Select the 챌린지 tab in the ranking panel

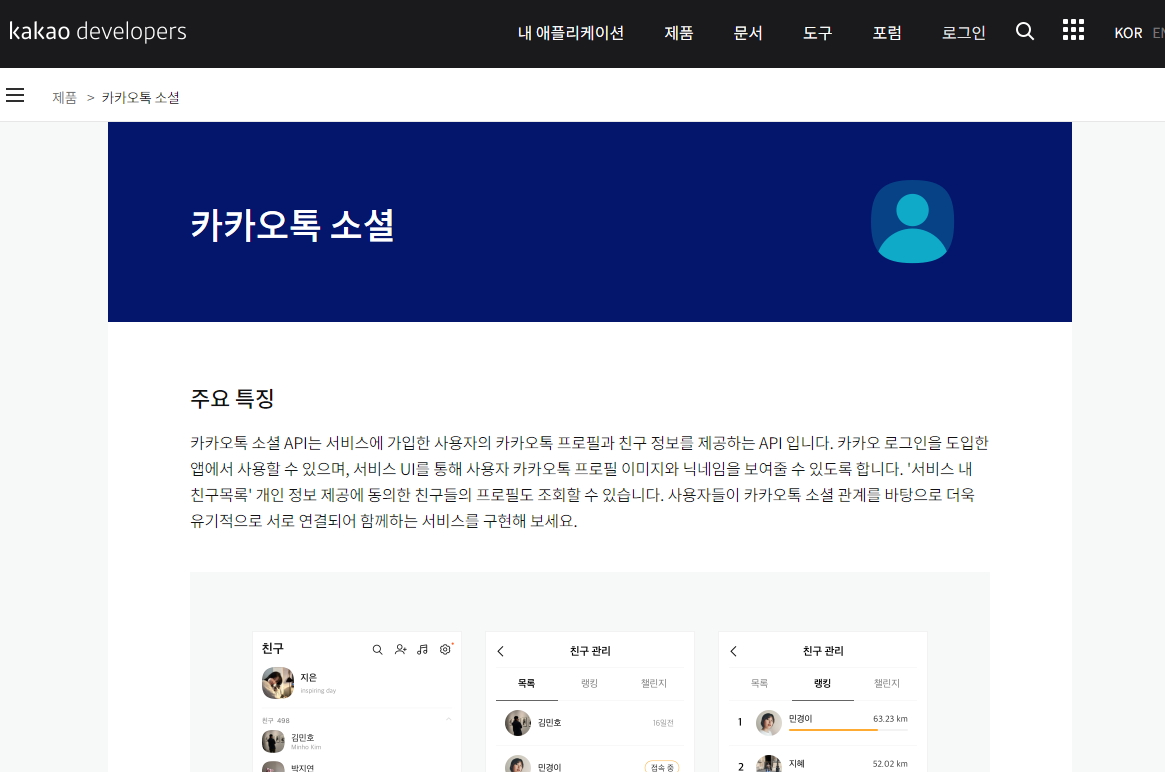[x=886, y=684]
